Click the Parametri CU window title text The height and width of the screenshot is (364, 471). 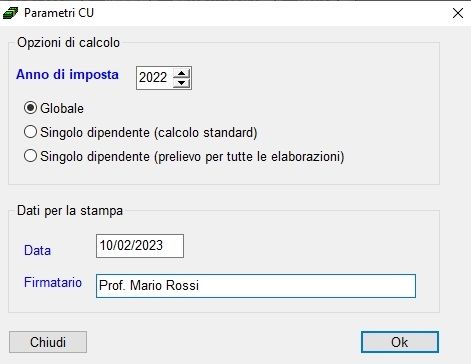pos(59,13)
